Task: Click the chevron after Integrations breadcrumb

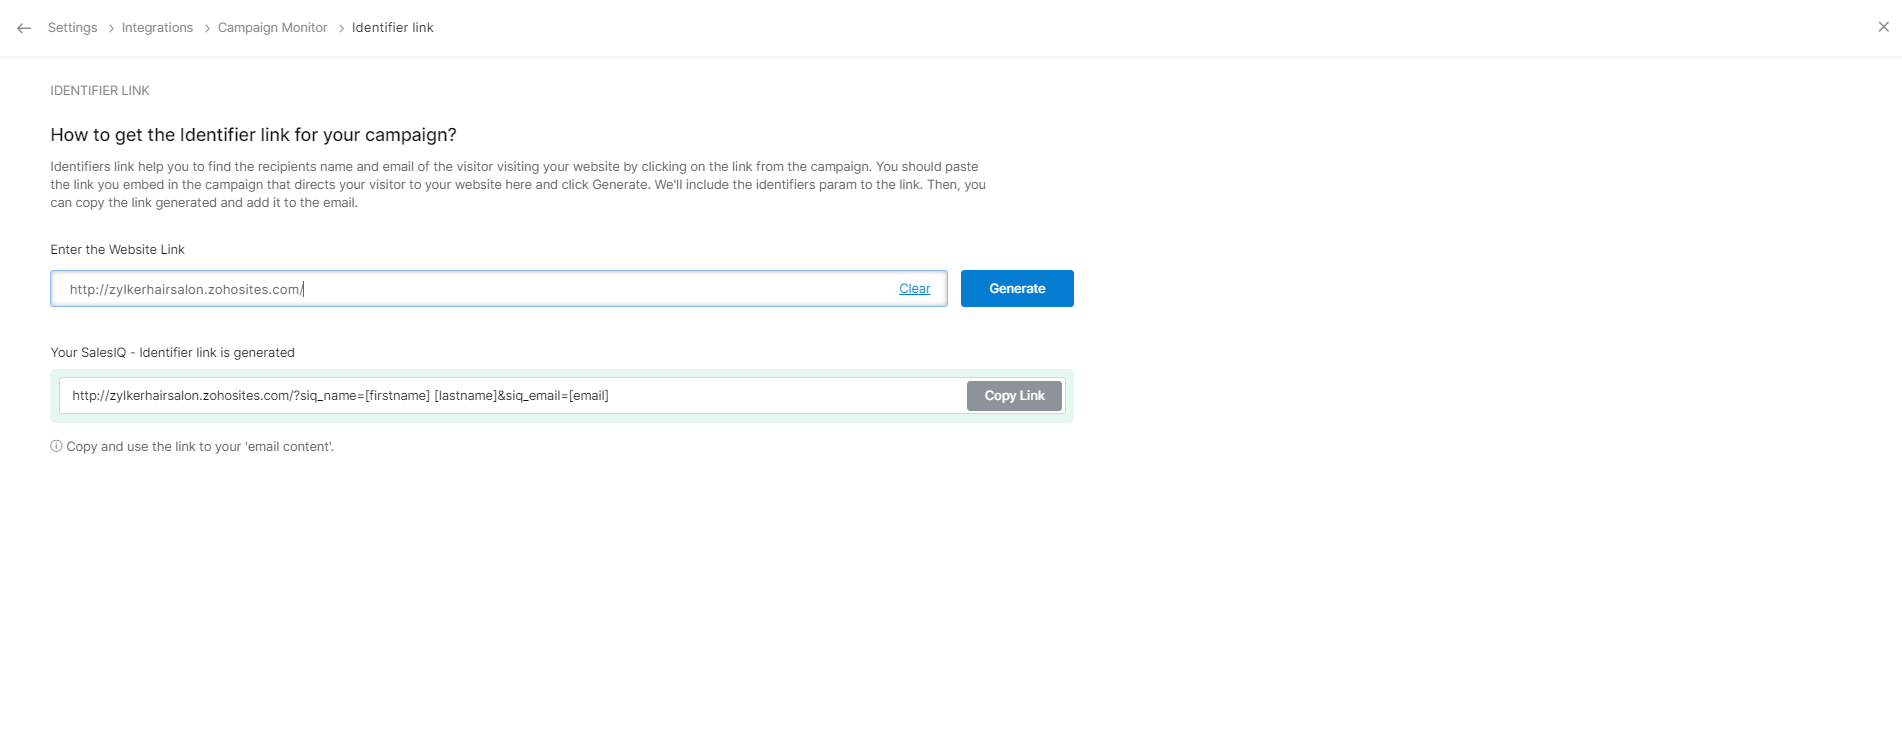Action: pos(207,28)
